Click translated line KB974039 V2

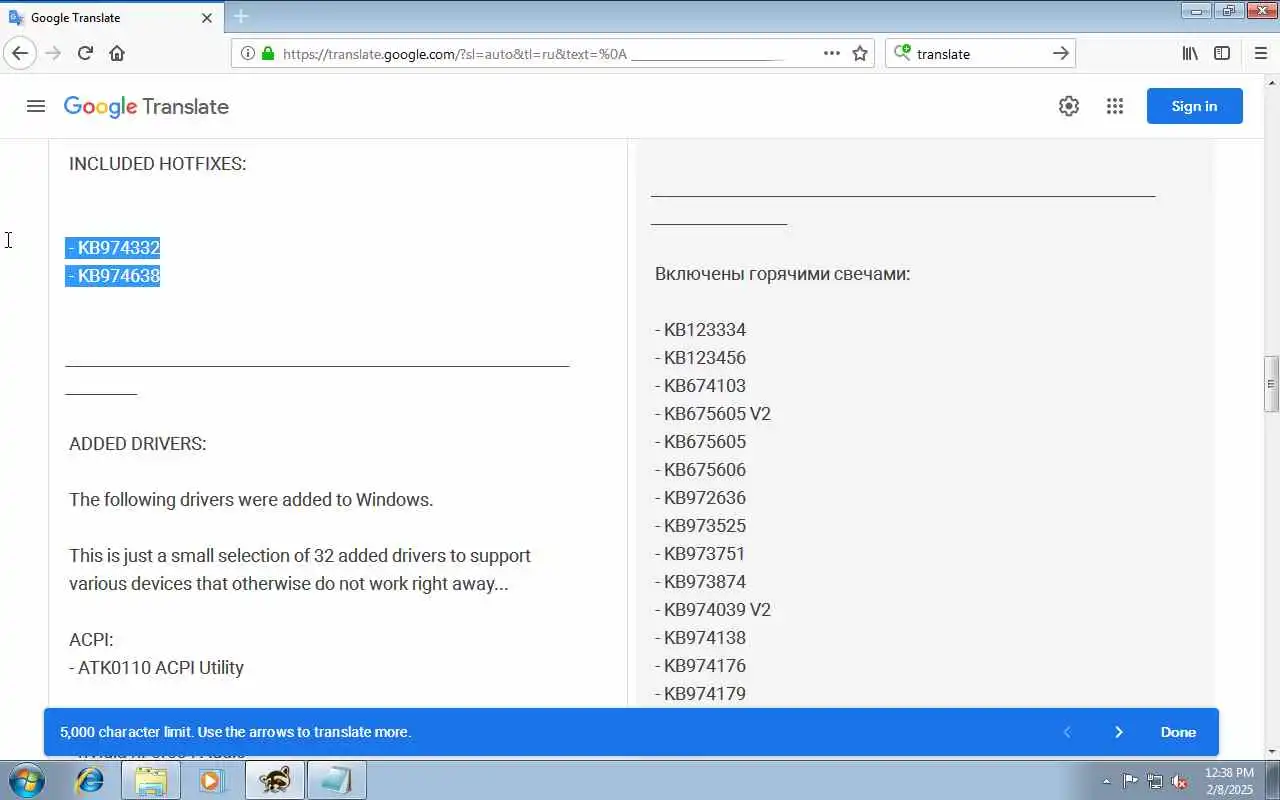pos(713,610)
